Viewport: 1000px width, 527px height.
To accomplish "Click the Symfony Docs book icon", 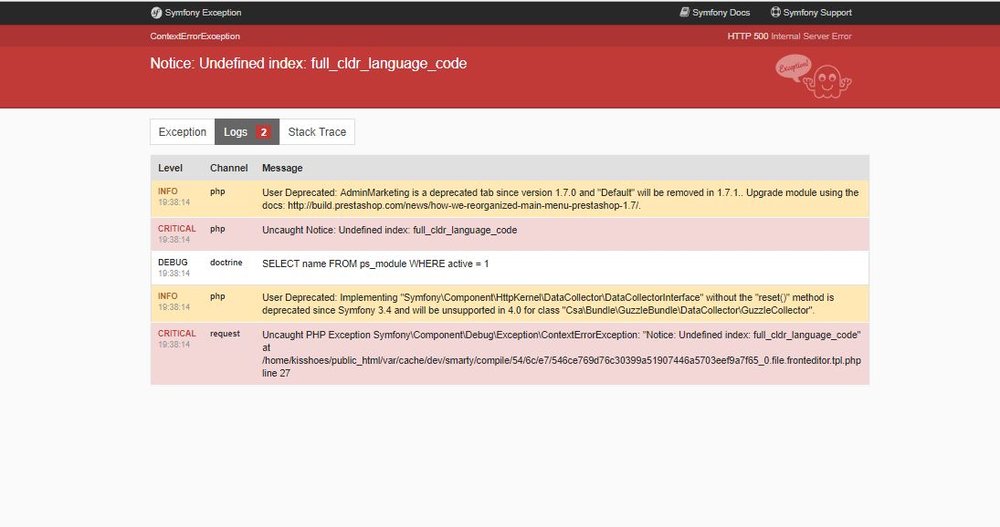I will (x=684, y=12).
